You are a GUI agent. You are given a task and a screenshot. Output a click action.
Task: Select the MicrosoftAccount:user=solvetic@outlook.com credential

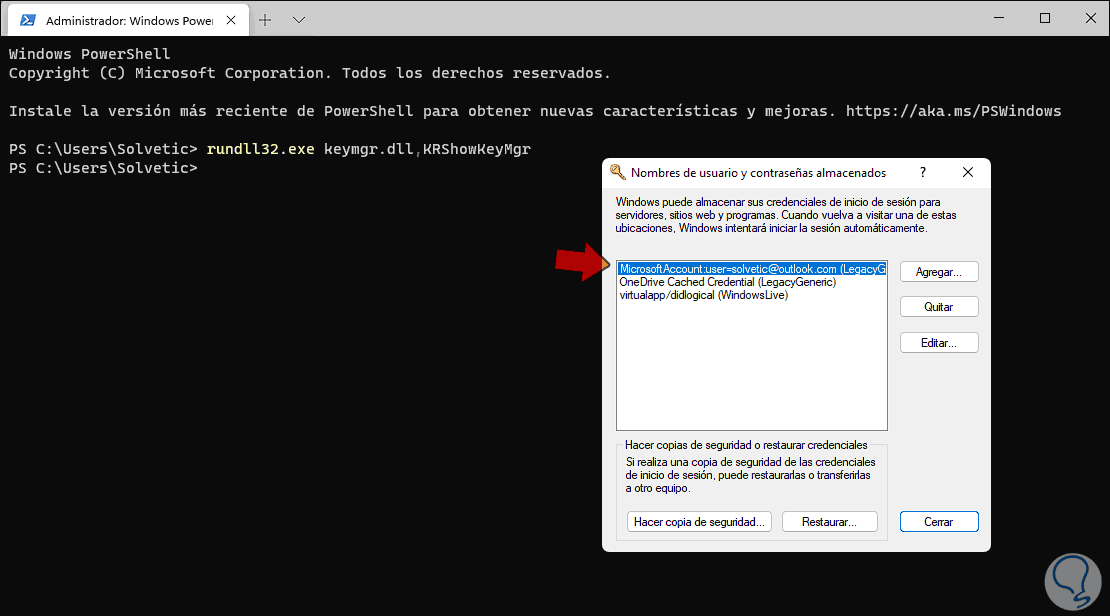[x=752, y=269]
